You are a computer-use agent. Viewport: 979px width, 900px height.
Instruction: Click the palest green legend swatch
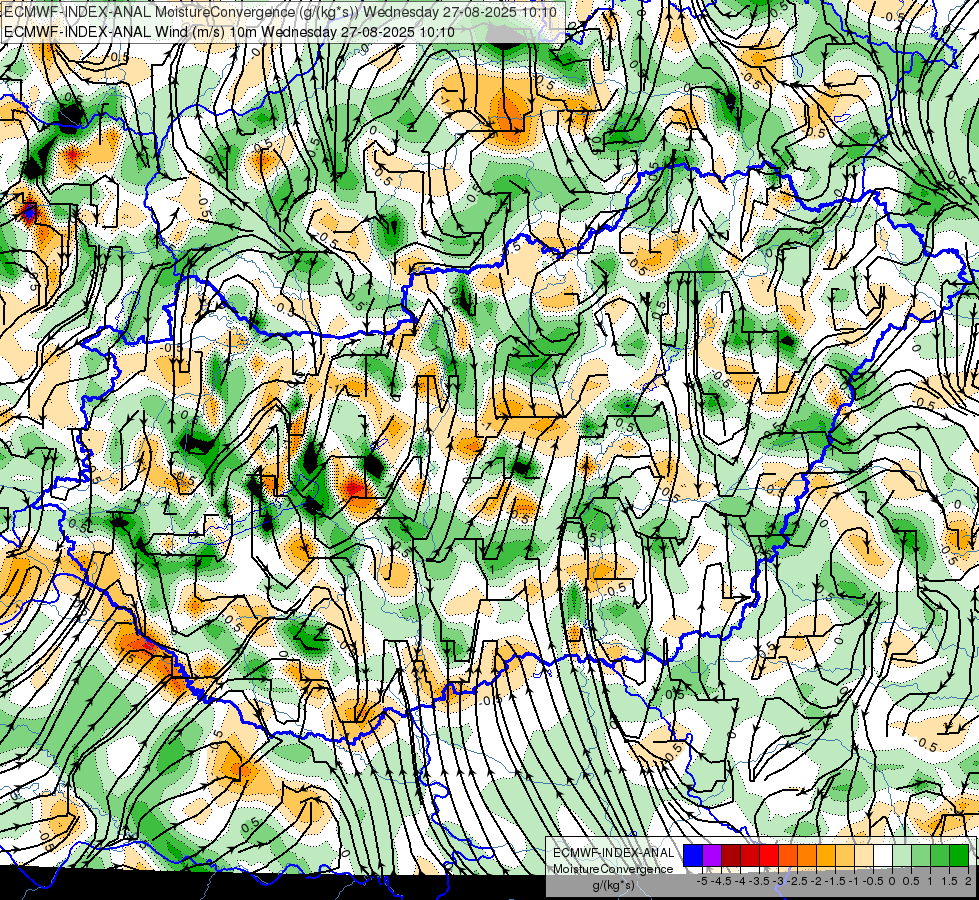click(x=902, y=856)
